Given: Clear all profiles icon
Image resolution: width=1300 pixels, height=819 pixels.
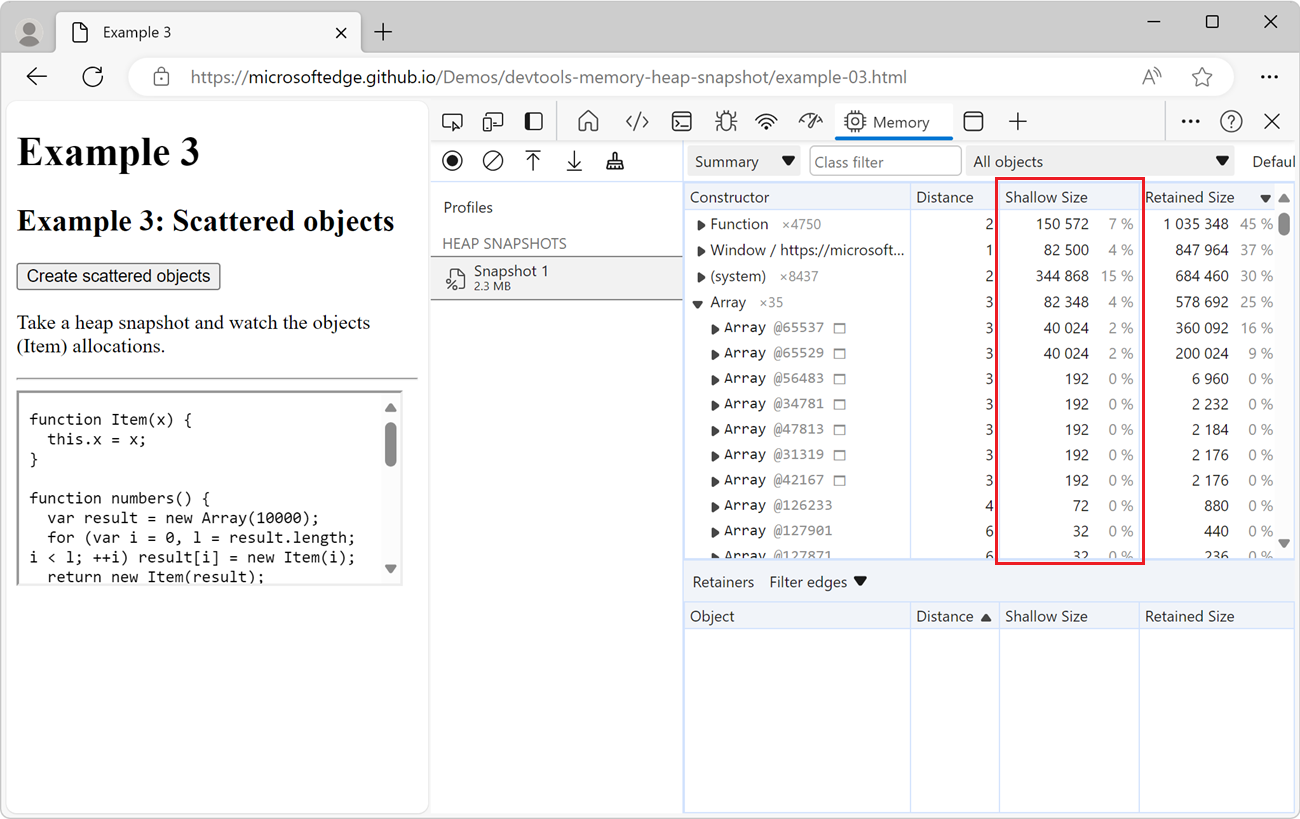Looking at the screenshot, I should coord(493,161).
